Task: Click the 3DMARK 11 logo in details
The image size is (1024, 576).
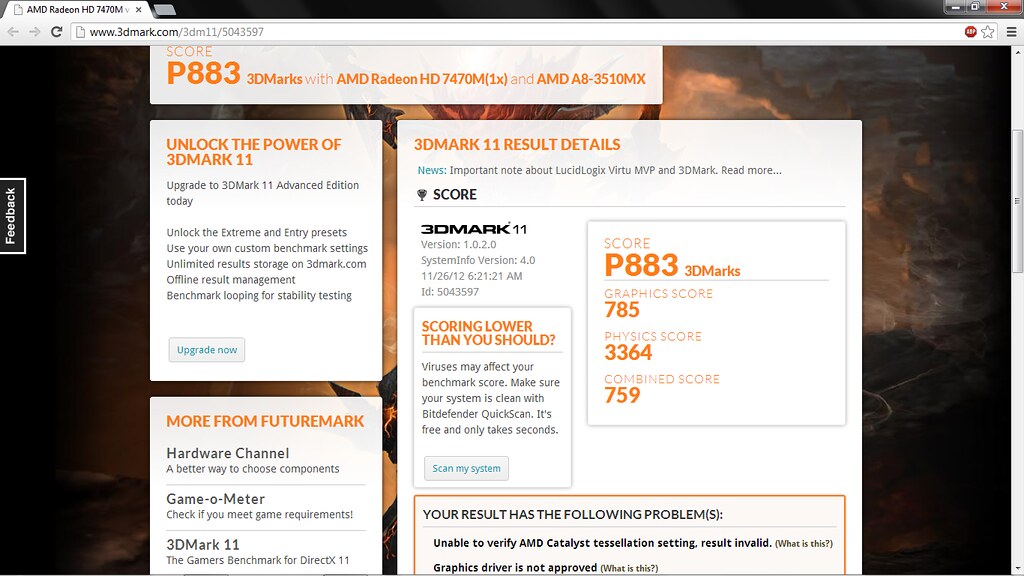Action: tap(473, 229)
